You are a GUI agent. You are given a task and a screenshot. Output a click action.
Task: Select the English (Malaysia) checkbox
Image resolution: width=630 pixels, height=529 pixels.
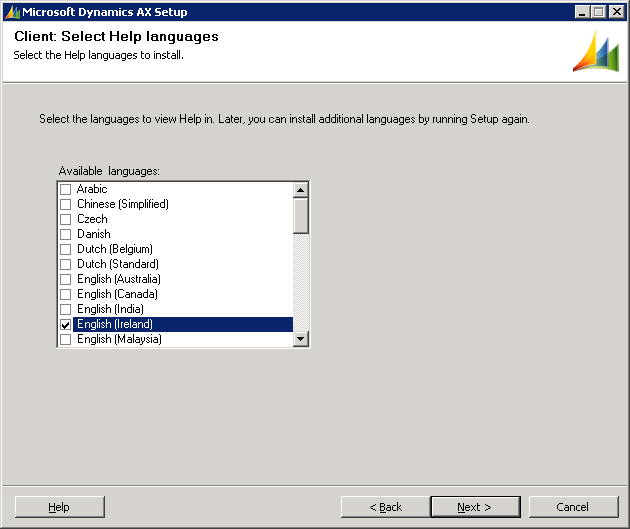pyautogui.click(x=66, y=339)
